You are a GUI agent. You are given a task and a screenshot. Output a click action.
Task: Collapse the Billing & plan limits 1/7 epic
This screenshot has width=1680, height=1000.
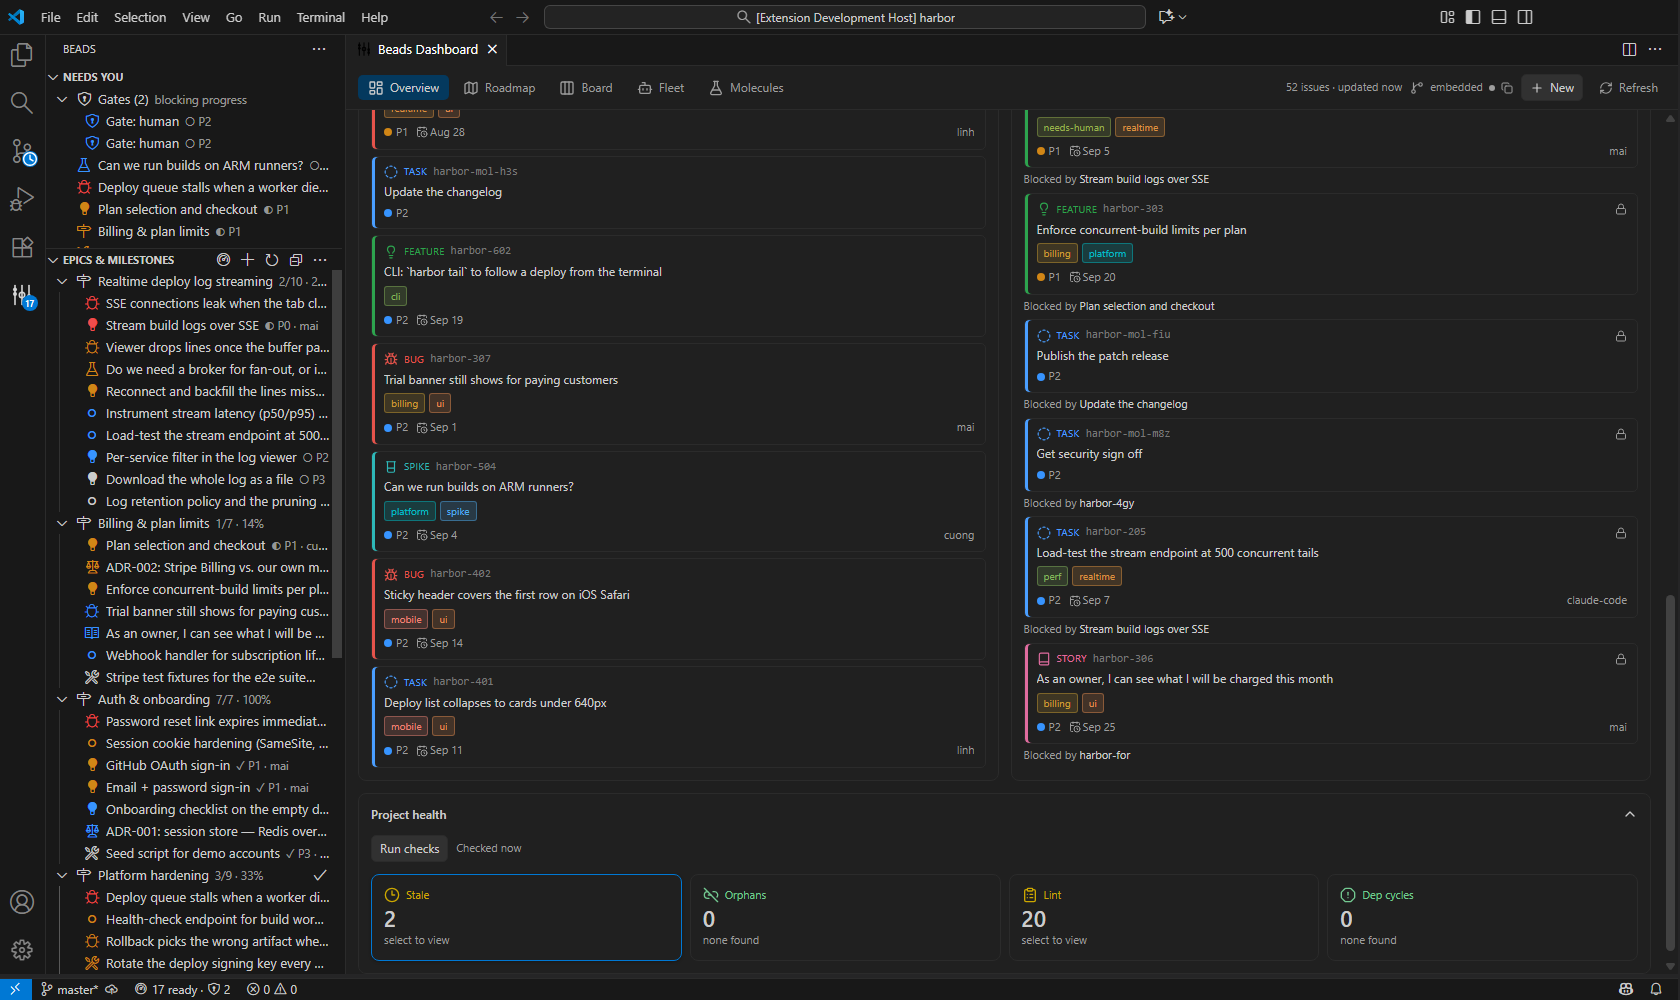[x=62, y=524]
